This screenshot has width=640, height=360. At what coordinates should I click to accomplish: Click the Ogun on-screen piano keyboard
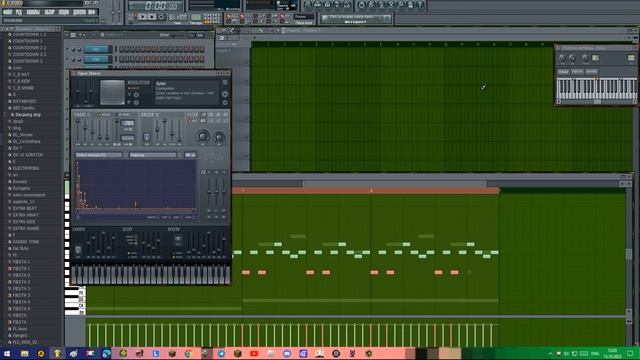coord(150,274)
